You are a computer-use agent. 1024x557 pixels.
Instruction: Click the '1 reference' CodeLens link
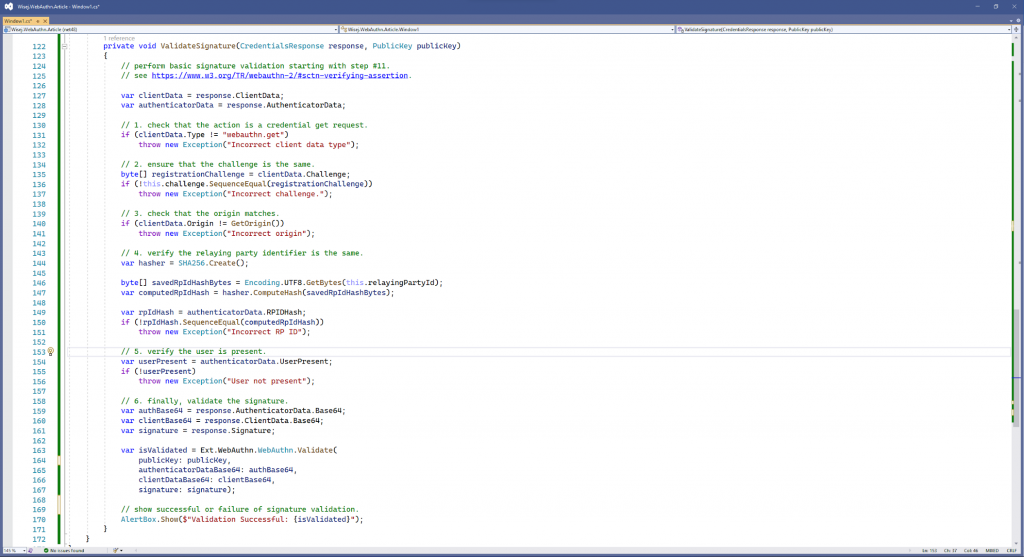[119, 39]
